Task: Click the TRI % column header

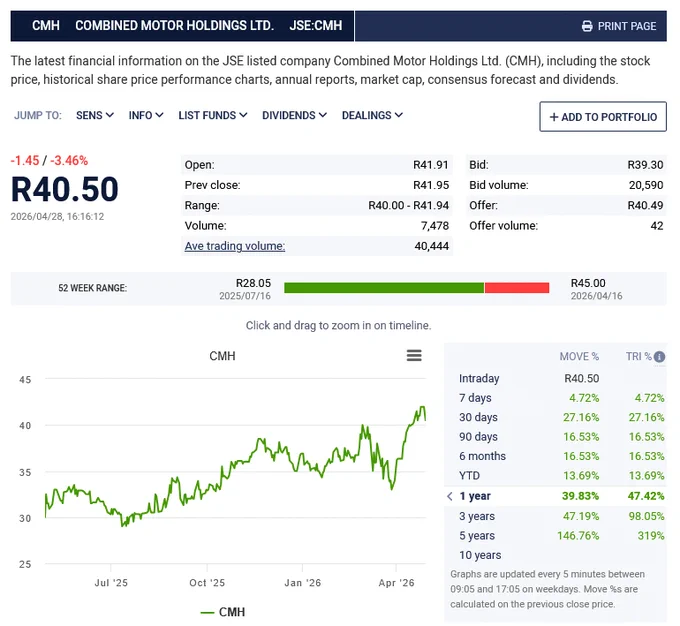Action: tap(638, 357)
